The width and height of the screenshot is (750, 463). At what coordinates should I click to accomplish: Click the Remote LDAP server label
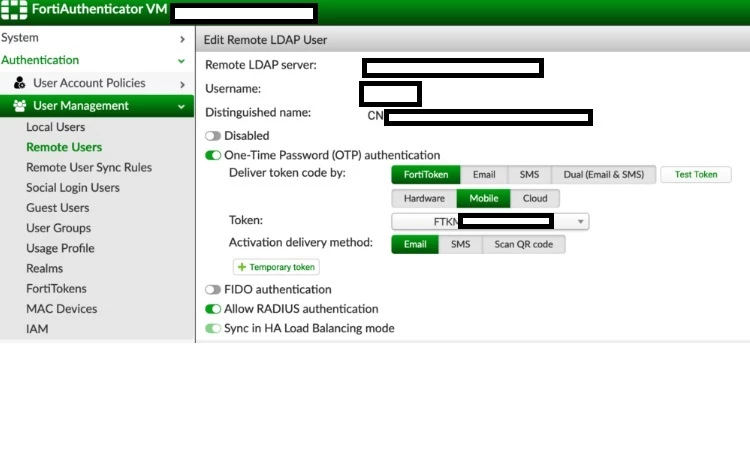pyautogui.click(x=261, y=65)
